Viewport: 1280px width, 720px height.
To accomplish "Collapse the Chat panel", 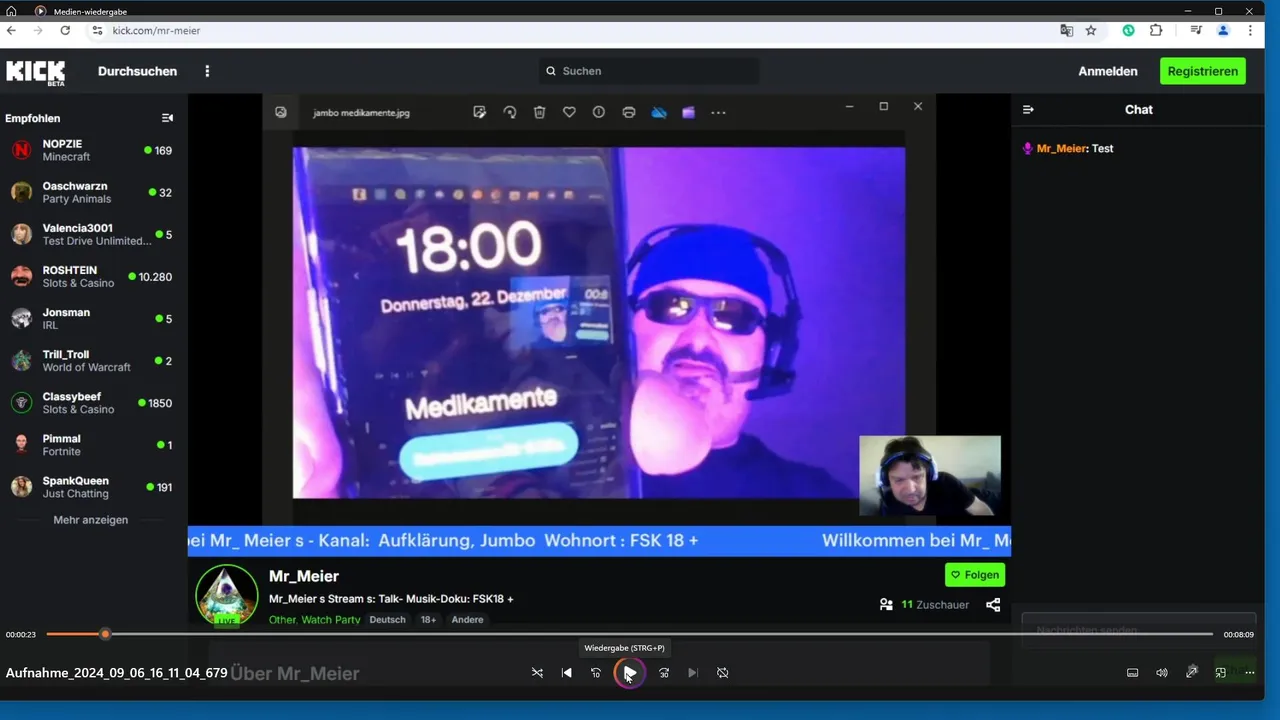I will pyautogui.click(x=1028, y=110).
